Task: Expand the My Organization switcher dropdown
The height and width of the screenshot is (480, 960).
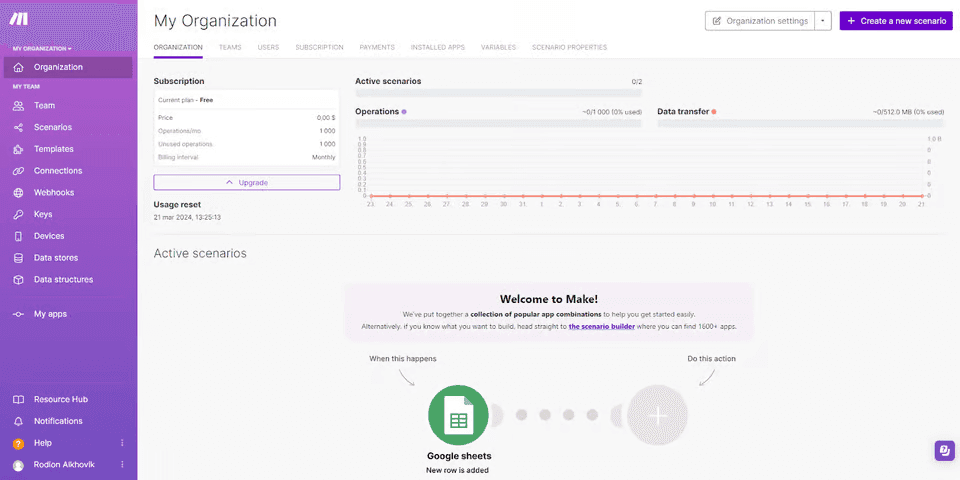Action: [42, 48]
